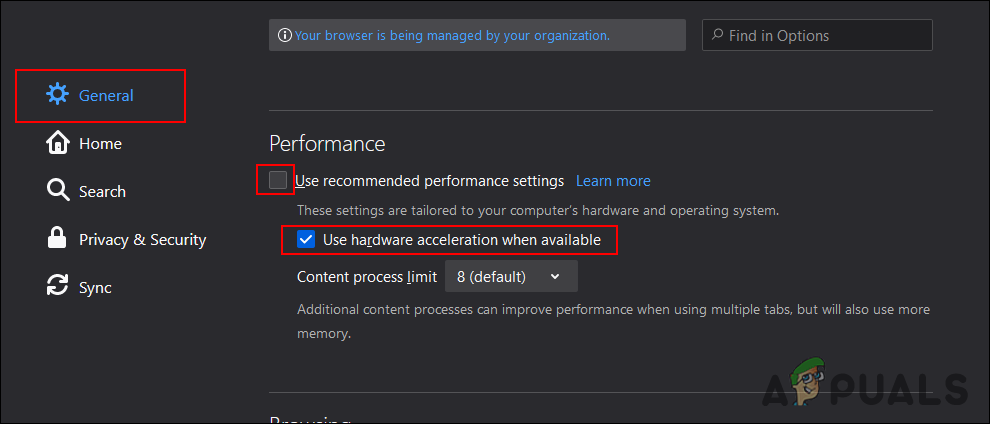Viewport: 990px width, 424px height.
Task: Click the Home house icon
Action: coord(58,143)
